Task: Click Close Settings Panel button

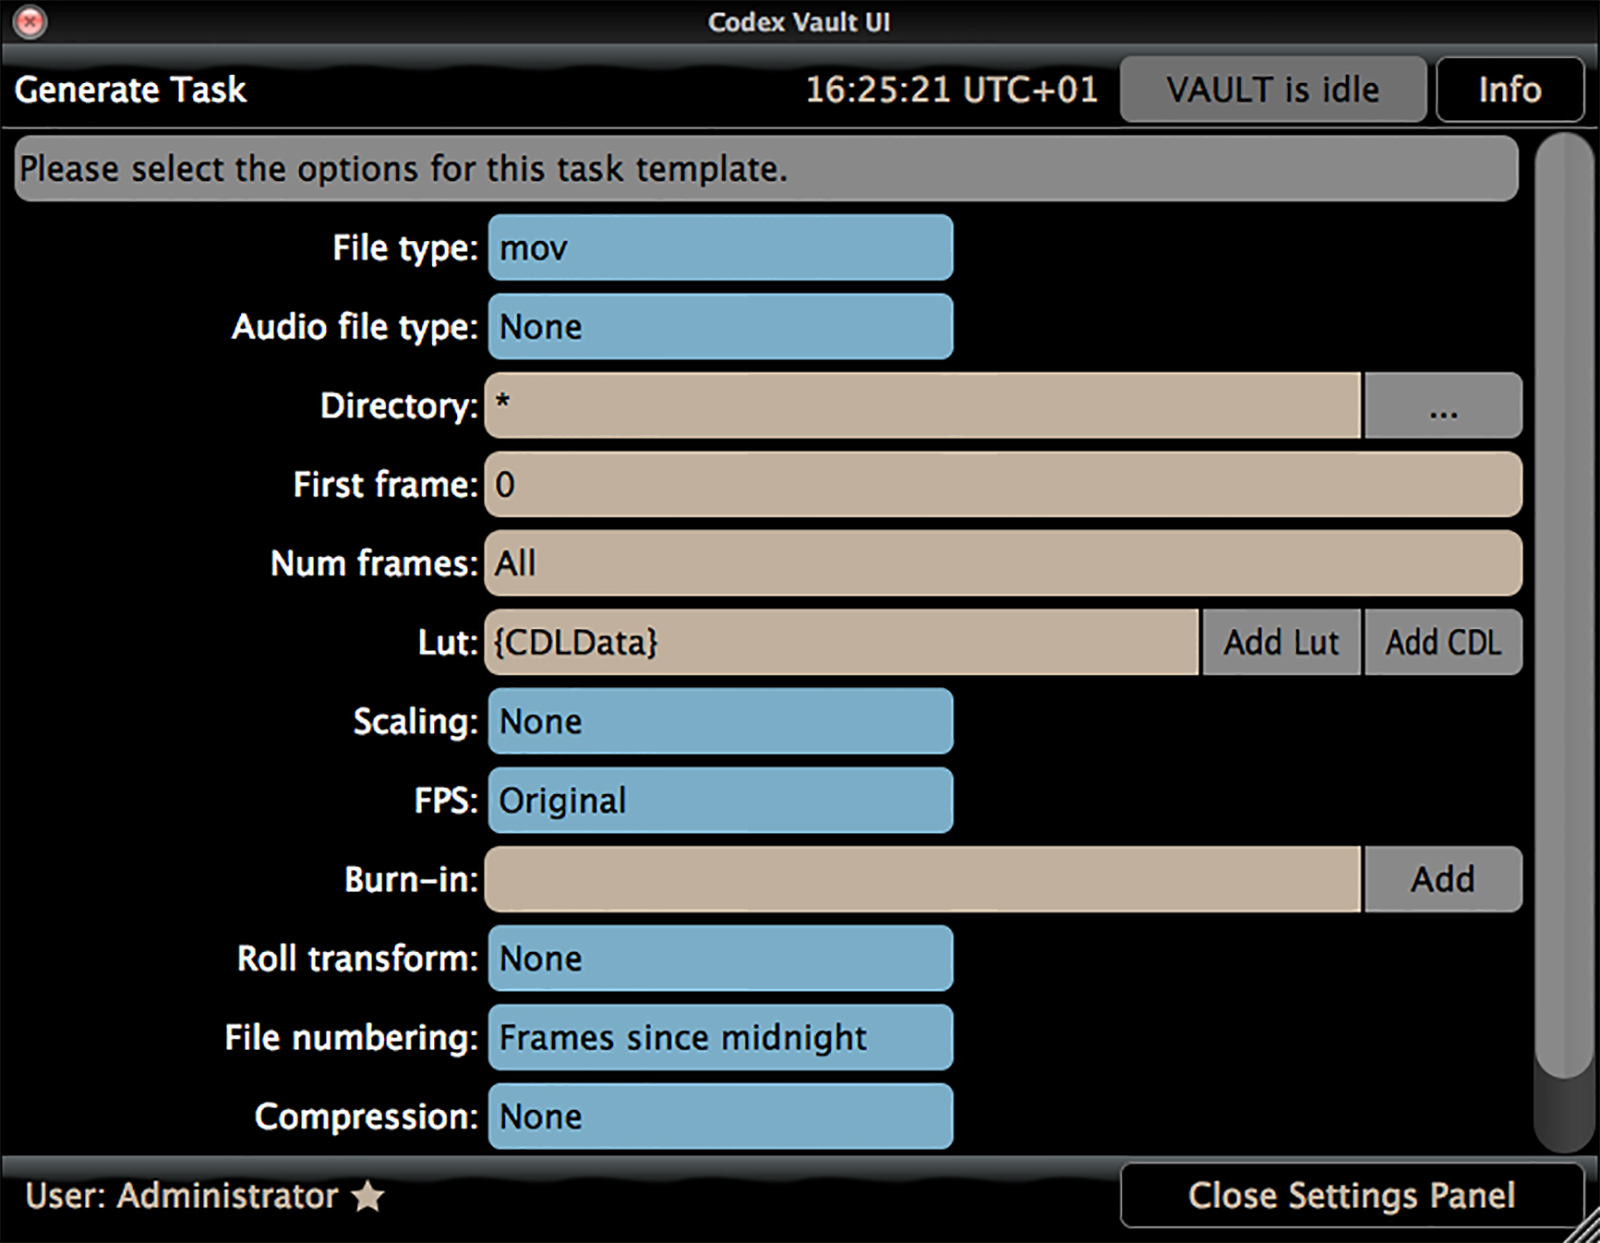Action: point(1352,1195)
